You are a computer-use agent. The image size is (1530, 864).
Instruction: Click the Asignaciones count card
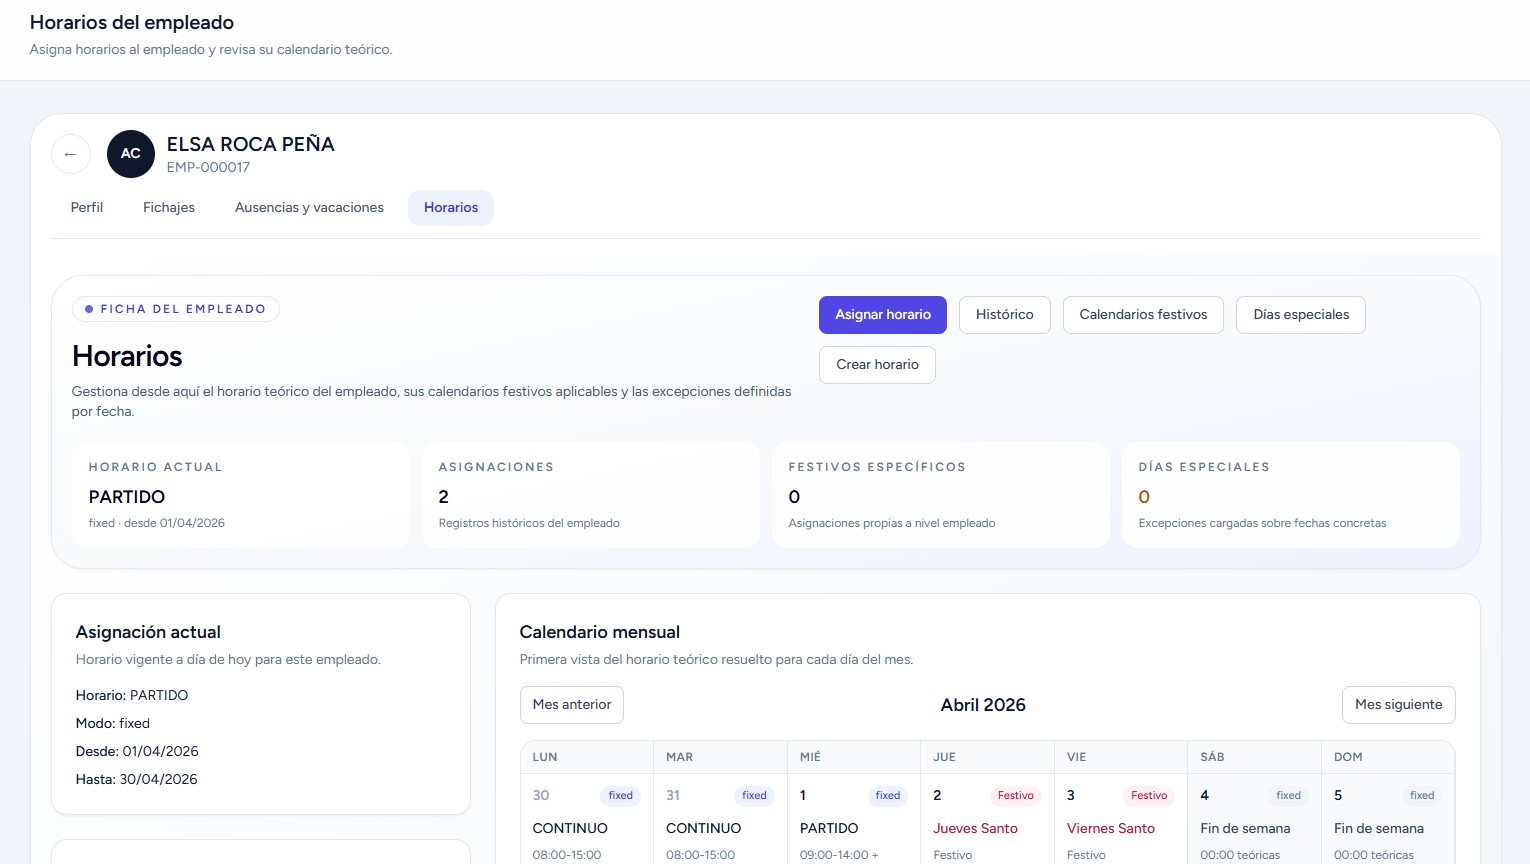tap(591, 495)
